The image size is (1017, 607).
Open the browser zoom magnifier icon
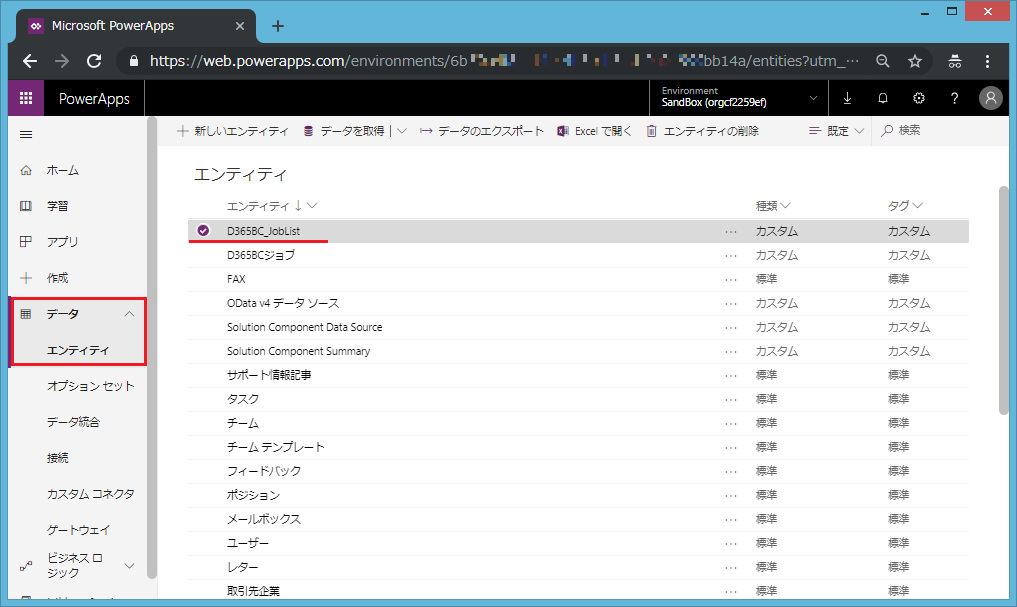click(x=883, y=61)
